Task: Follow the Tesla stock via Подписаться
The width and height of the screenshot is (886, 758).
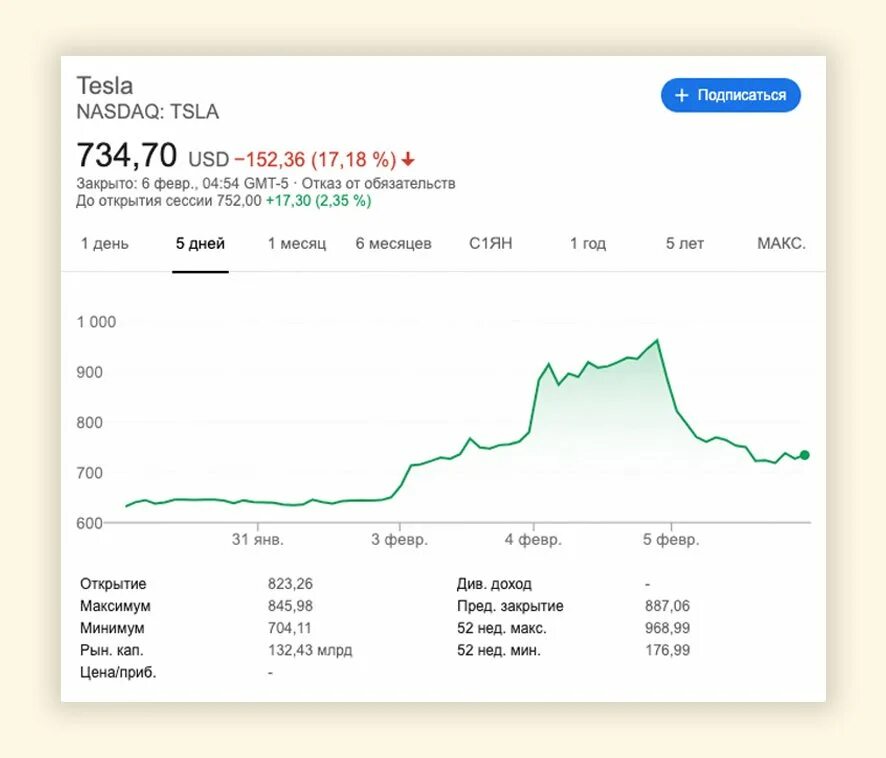Action: 731,95
